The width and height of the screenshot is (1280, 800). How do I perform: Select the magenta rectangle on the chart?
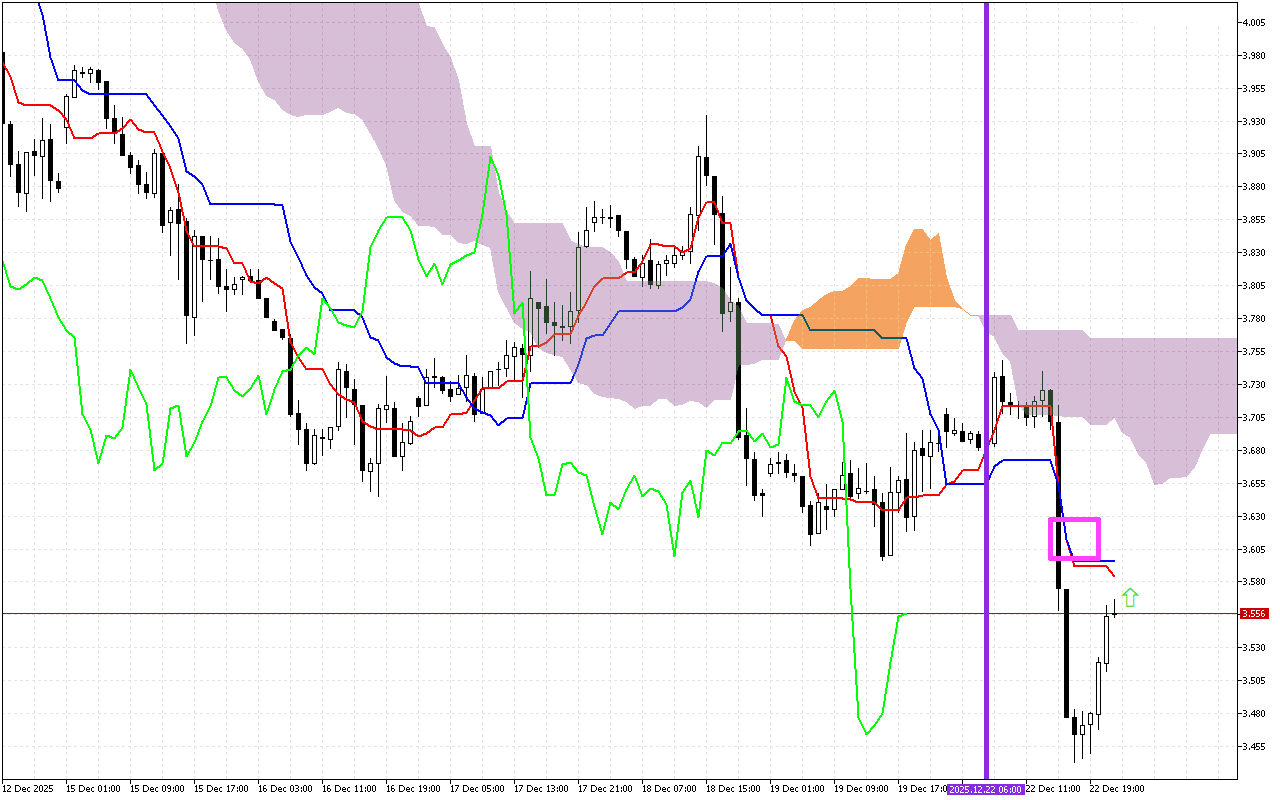point(1074,520)
